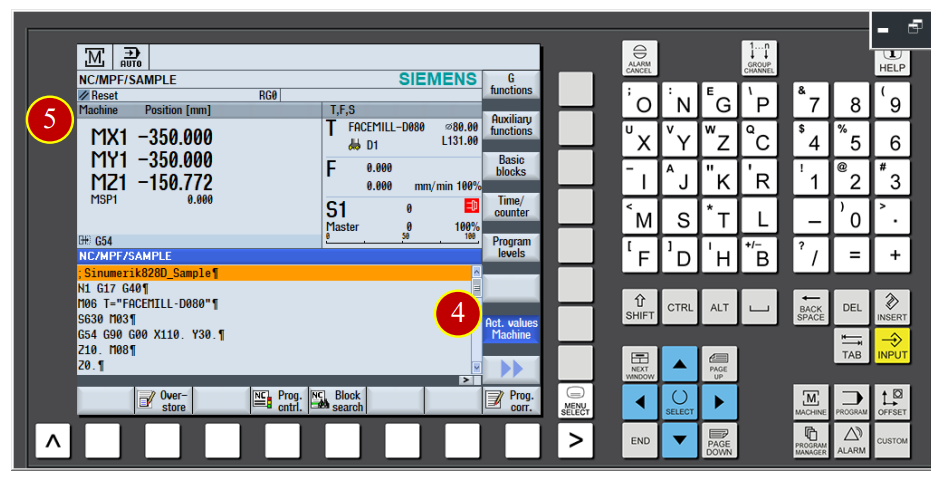Click the letter T key
Image resolution: width=931 pixels, height=480 pixels.
(x=719, y=216)
